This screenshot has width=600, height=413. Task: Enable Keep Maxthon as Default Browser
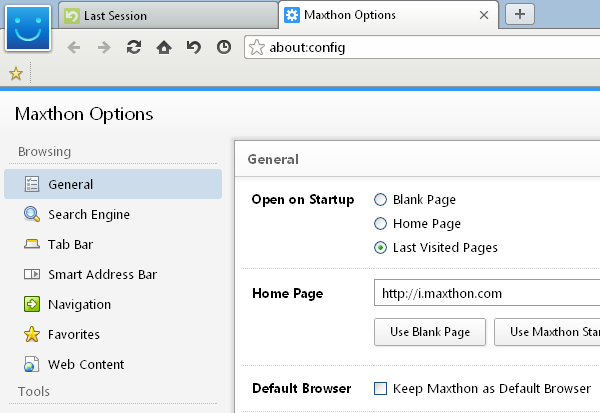pos(380,389)
